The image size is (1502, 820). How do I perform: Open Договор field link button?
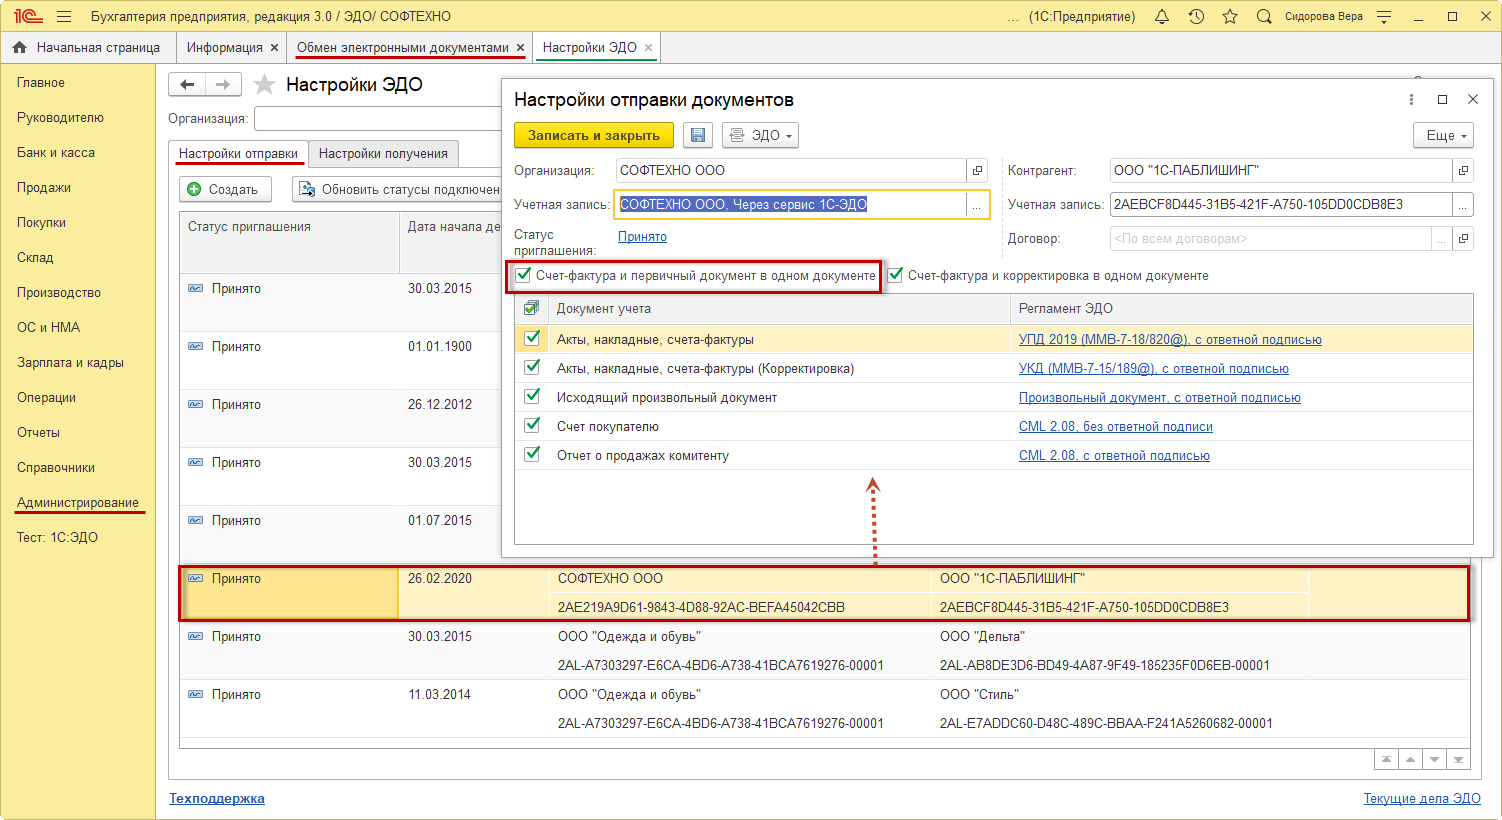[1463, 239]
